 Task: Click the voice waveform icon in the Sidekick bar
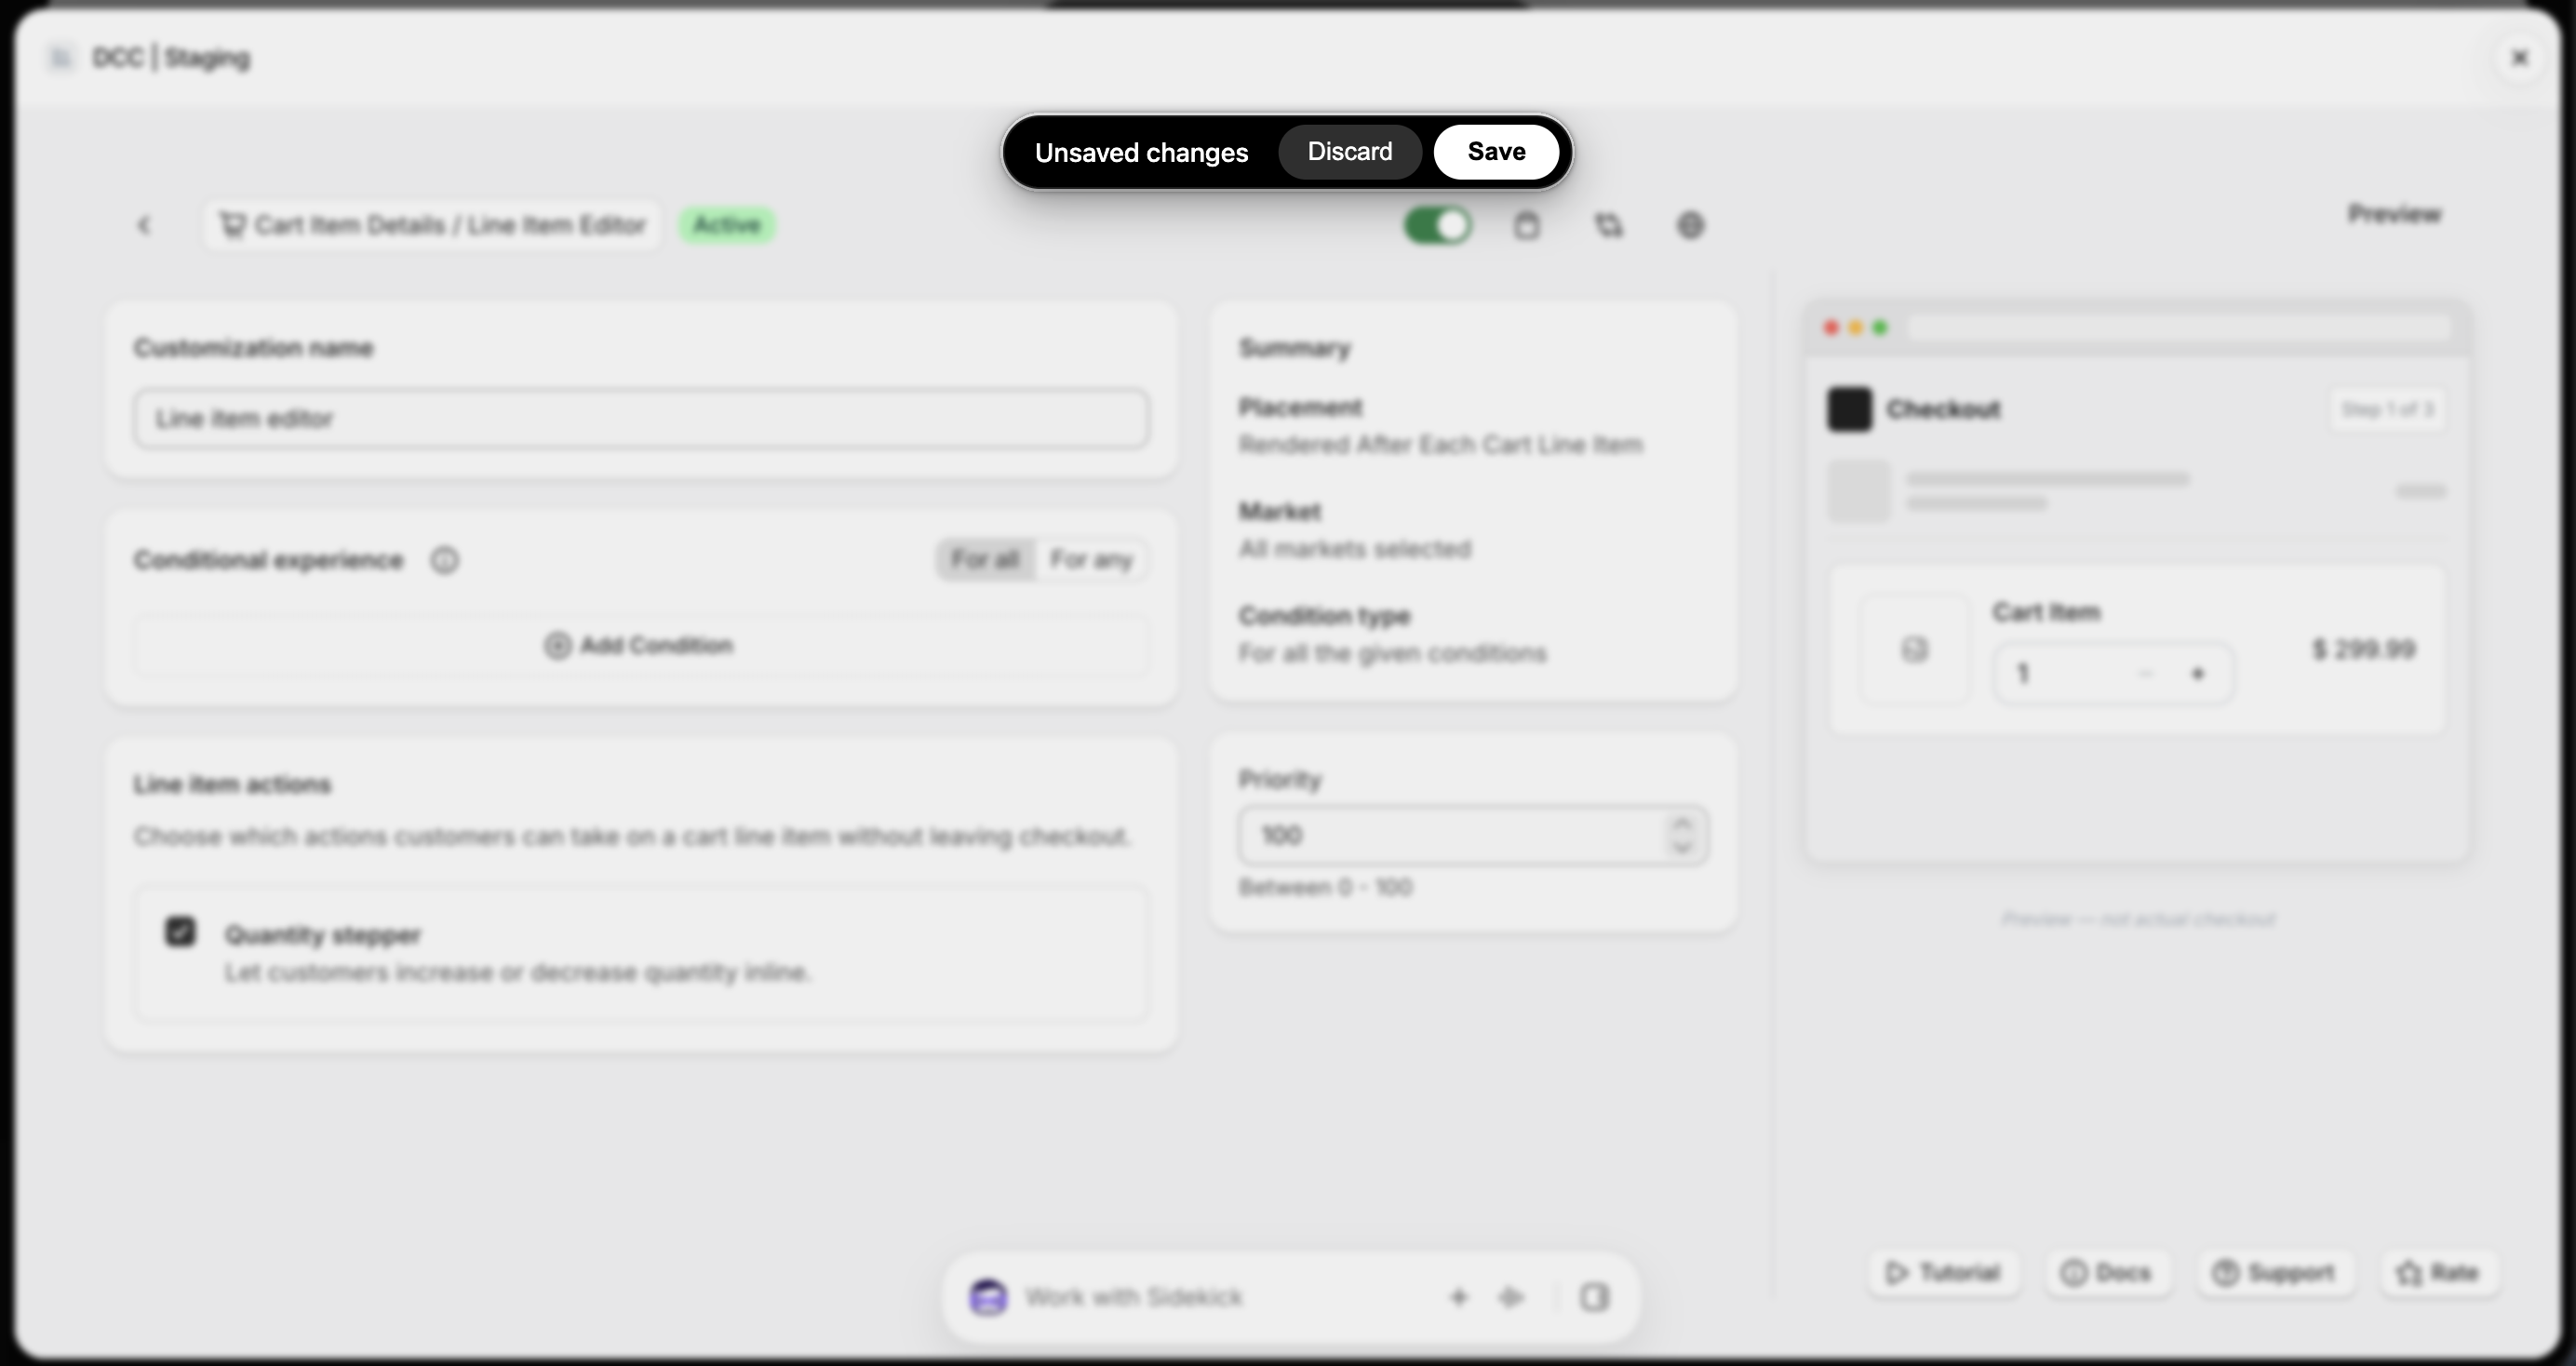coord(1511,1297)
